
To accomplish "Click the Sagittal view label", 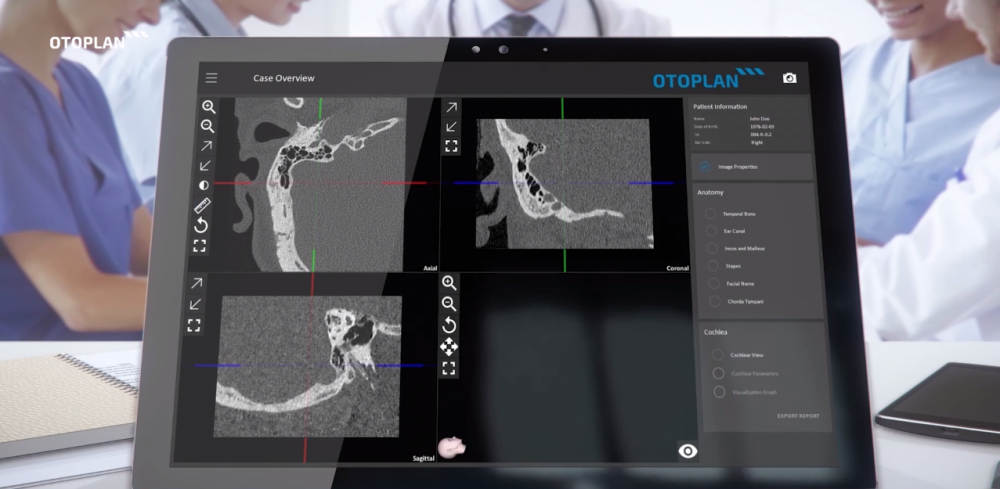I will click(x=424, y=458).
